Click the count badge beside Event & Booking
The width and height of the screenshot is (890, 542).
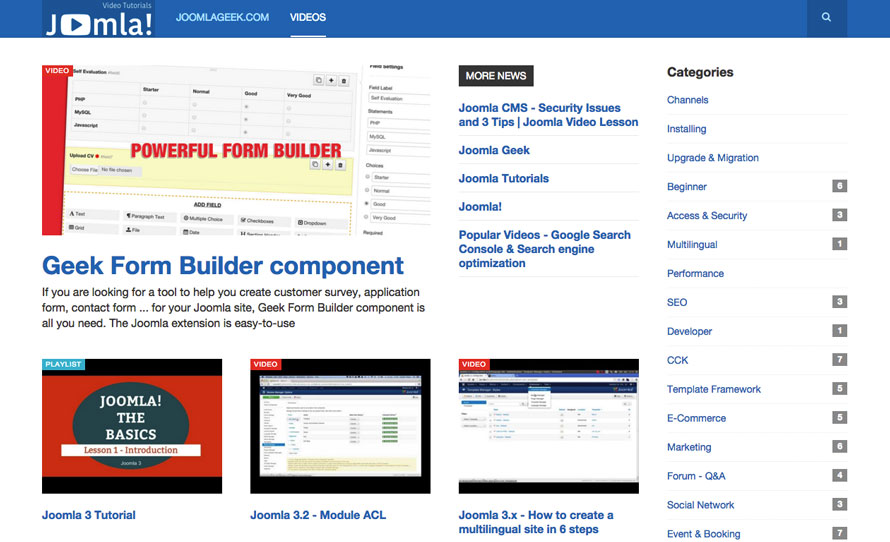[839, 533]
